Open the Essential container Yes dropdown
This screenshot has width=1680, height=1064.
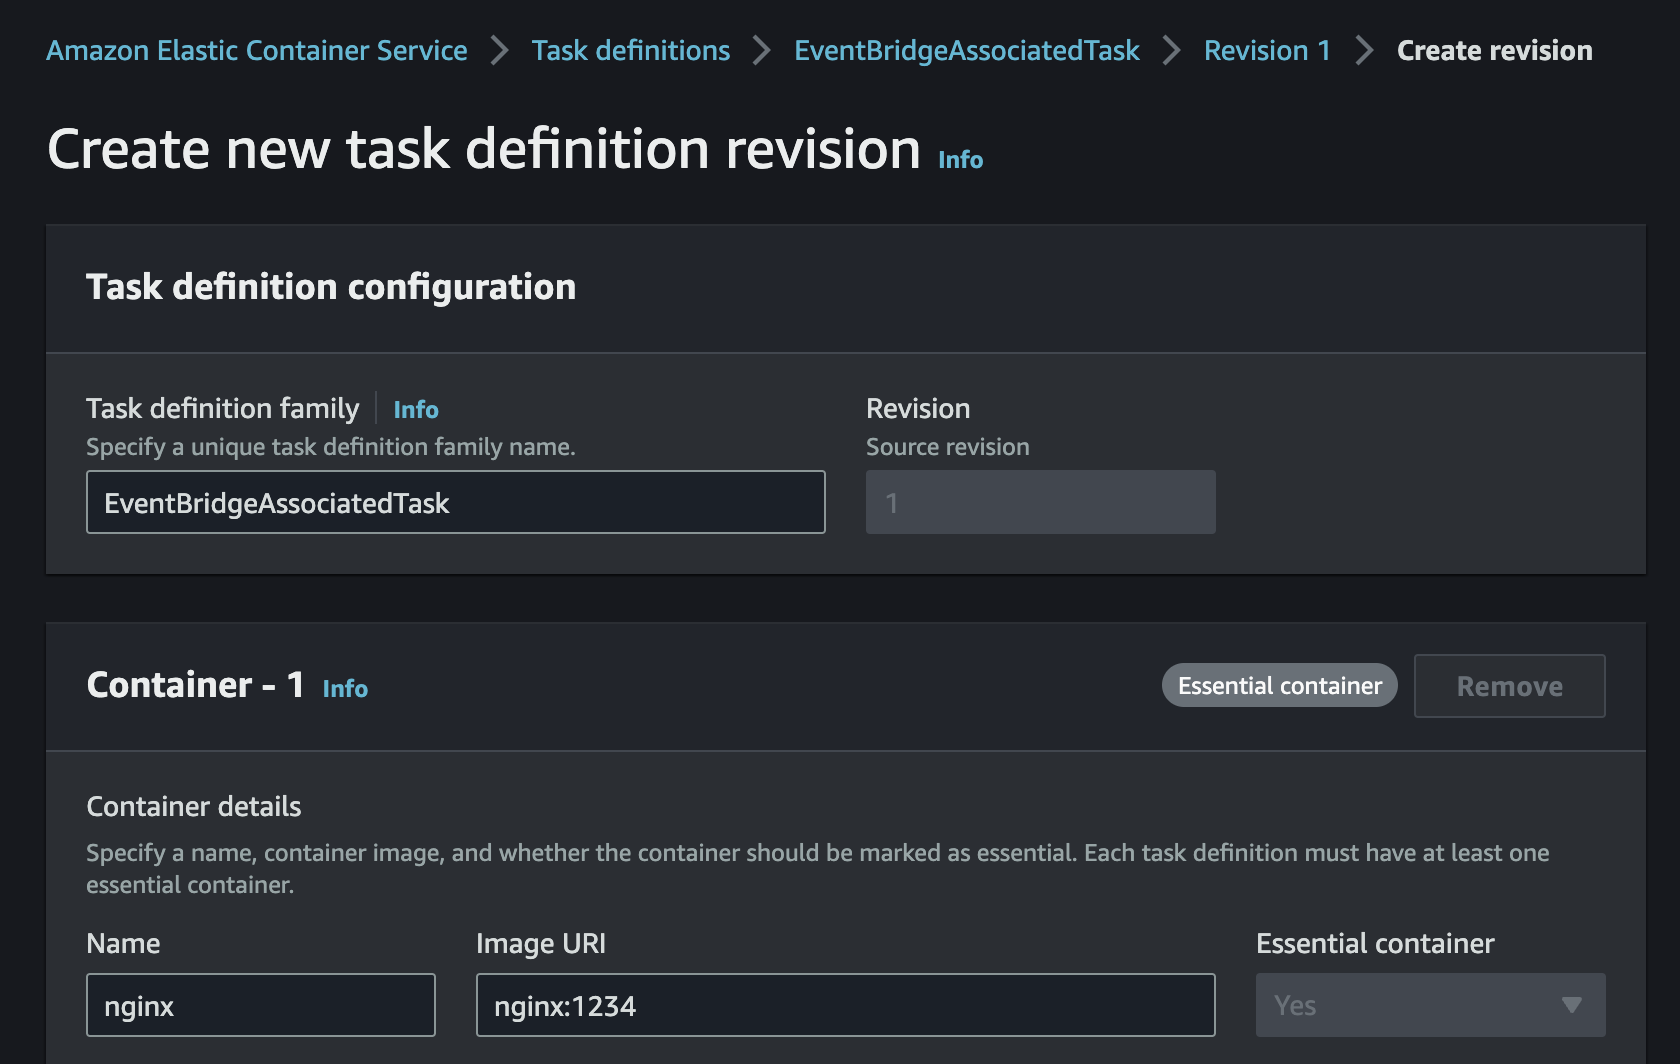point(1431,1005)
